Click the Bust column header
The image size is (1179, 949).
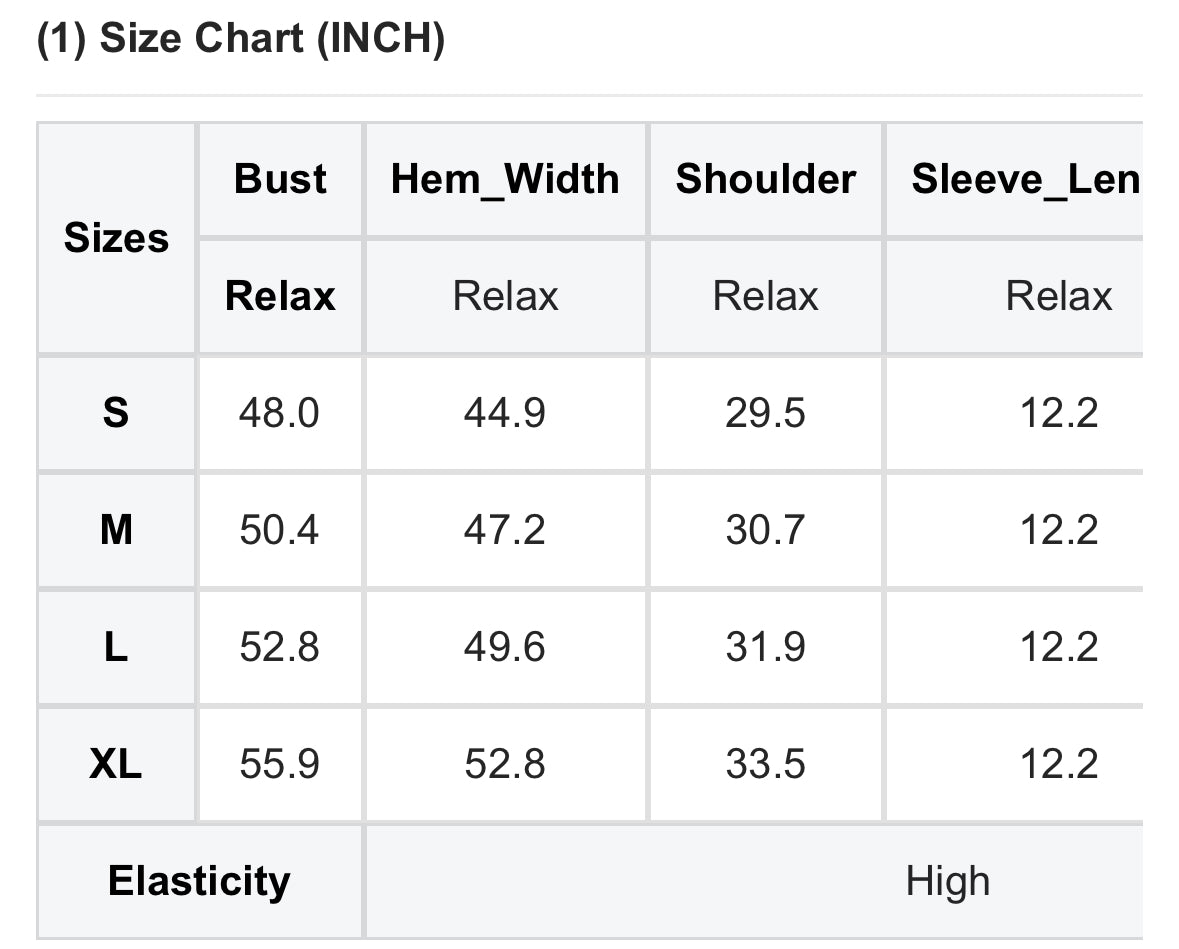click(x=280, y=180)
